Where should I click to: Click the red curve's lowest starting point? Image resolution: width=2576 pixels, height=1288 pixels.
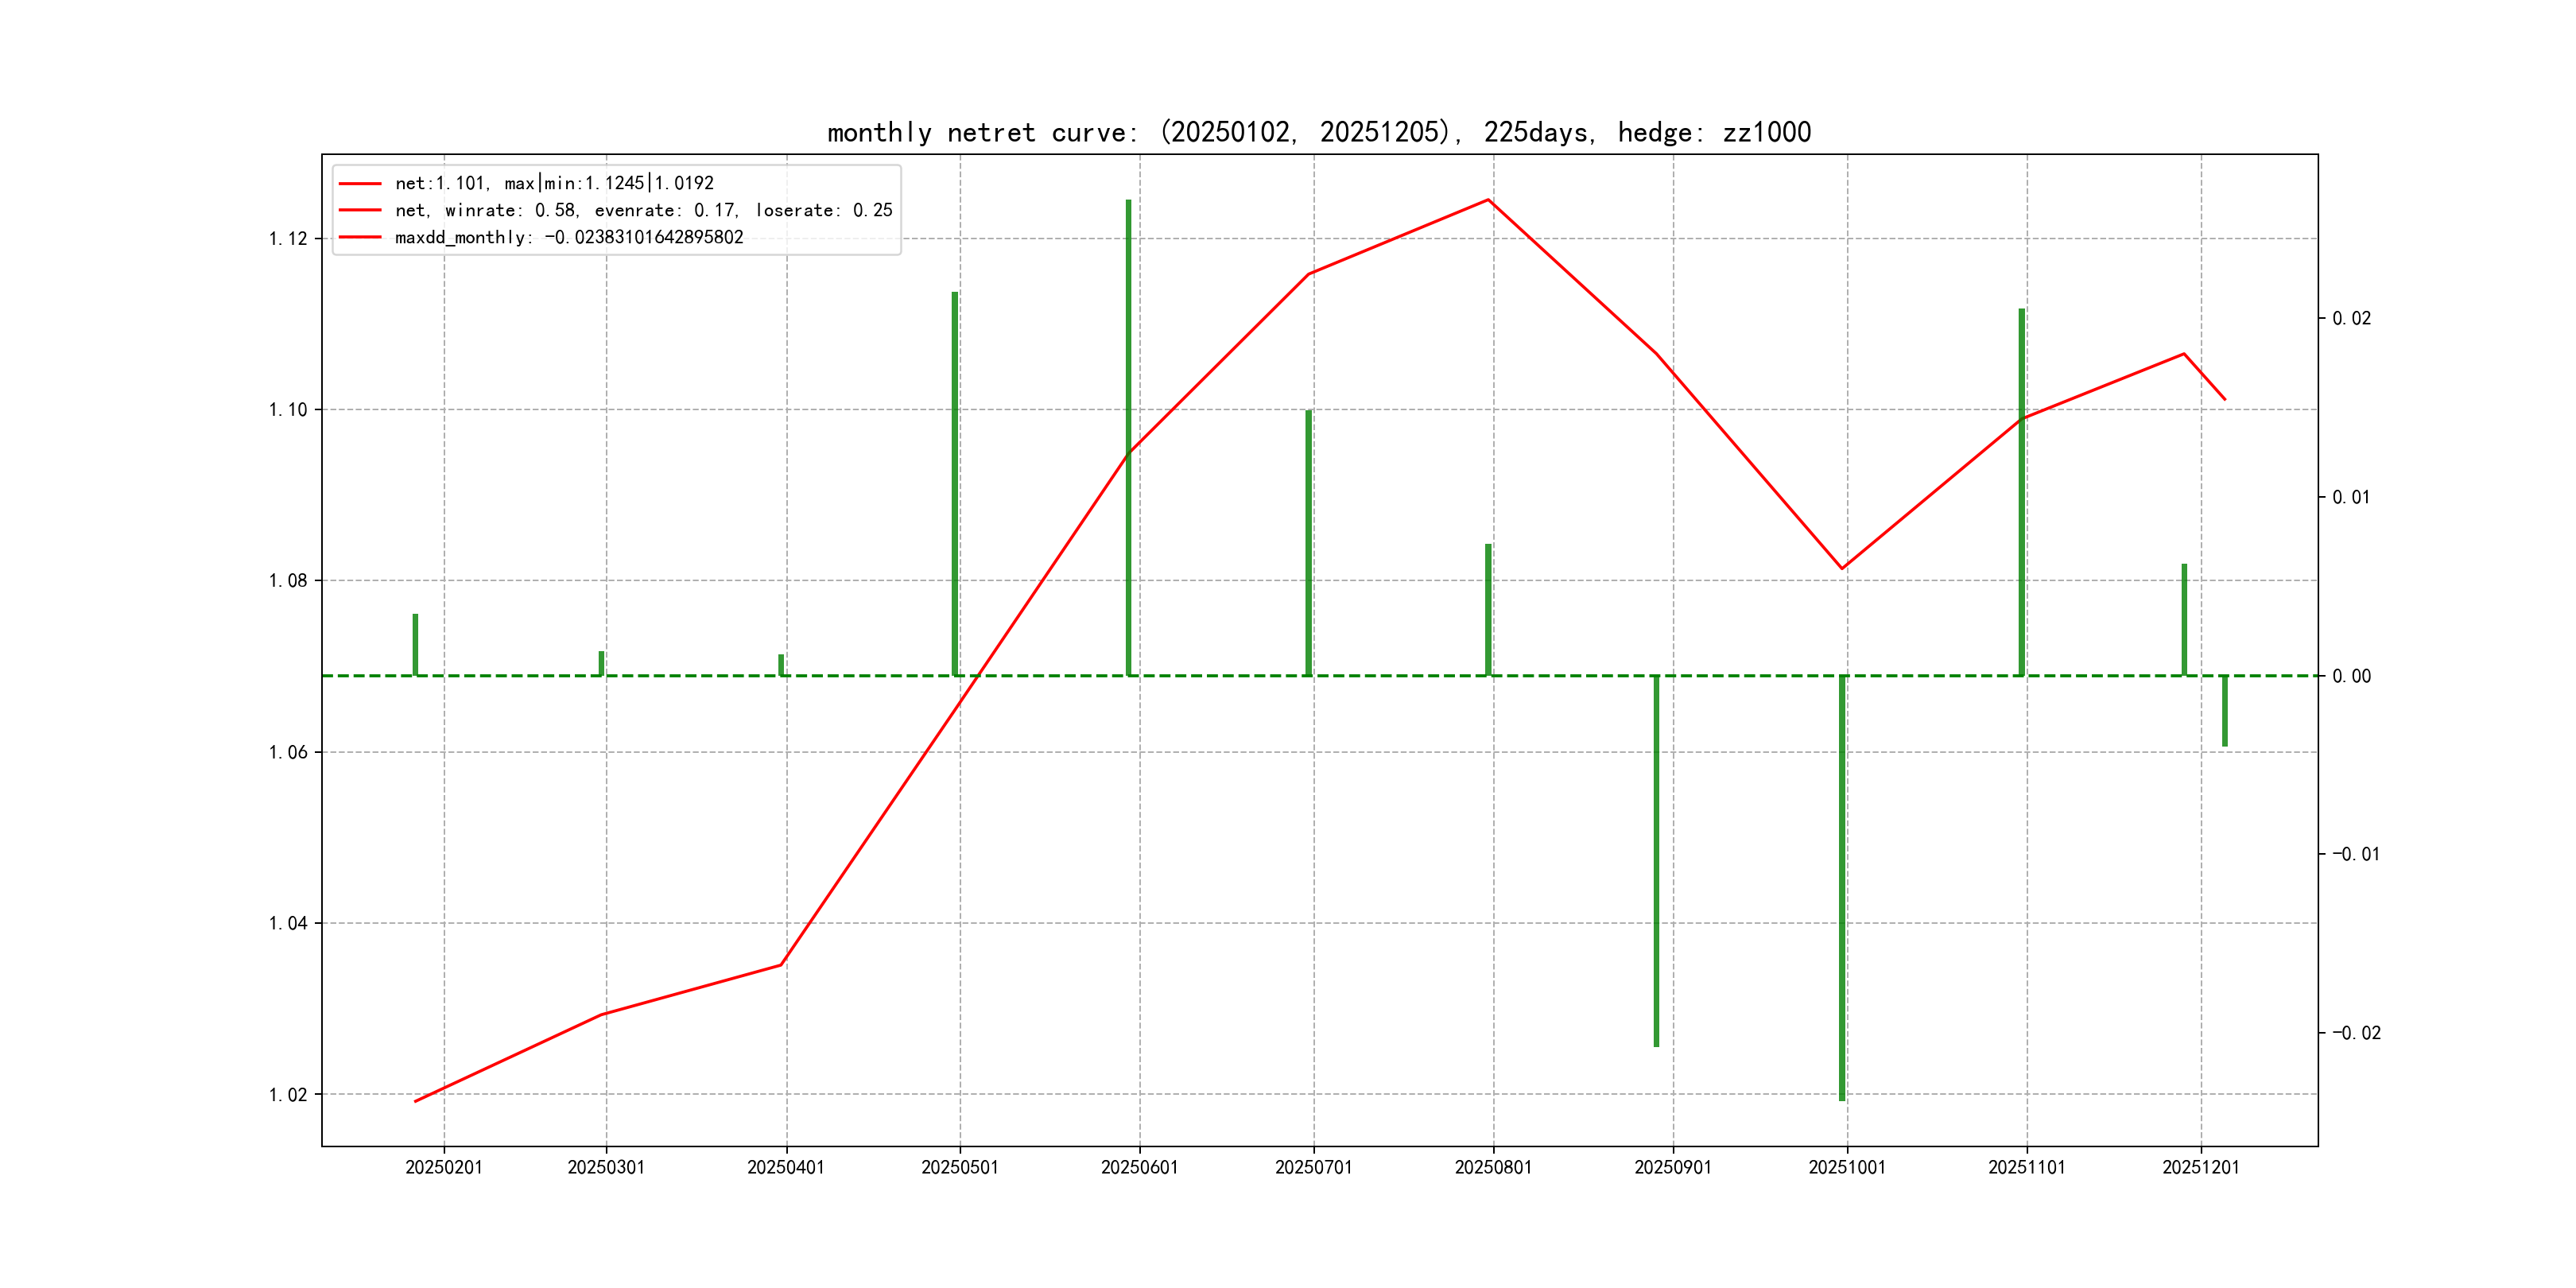416,1101
